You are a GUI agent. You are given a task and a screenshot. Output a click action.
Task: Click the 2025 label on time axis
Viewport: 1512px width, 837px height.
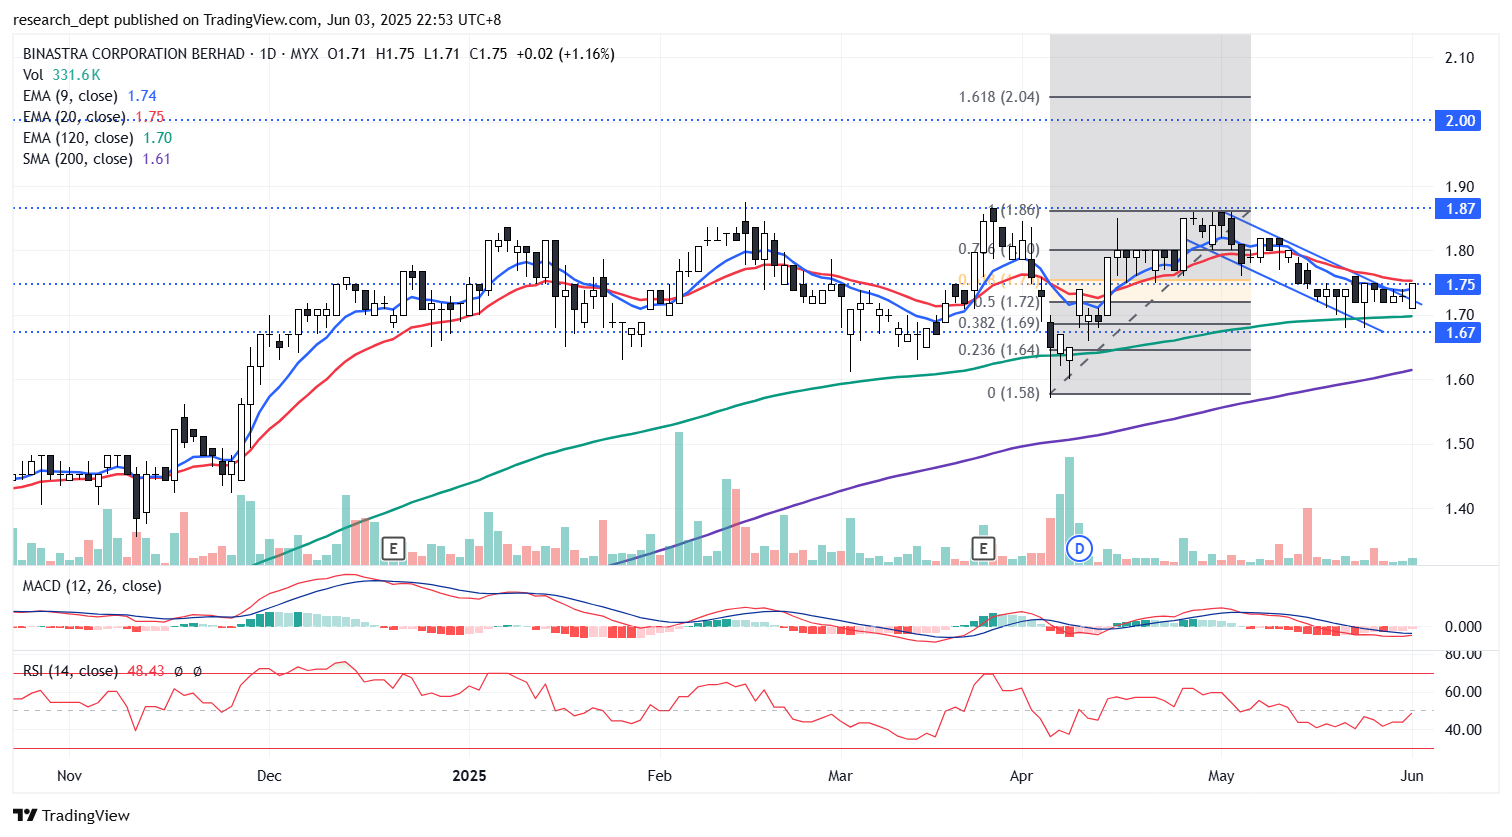(x=469, y=776)
